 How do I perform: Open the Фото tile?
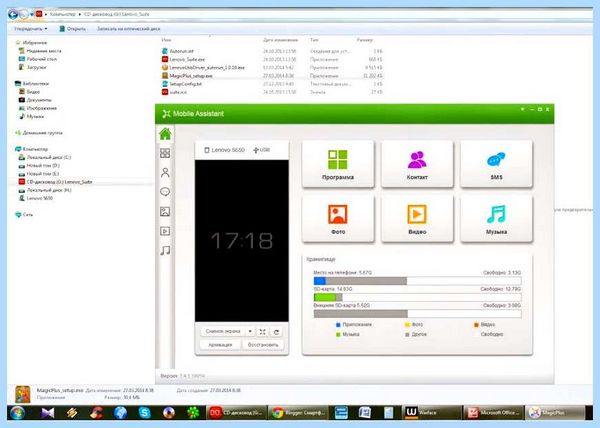338,218
